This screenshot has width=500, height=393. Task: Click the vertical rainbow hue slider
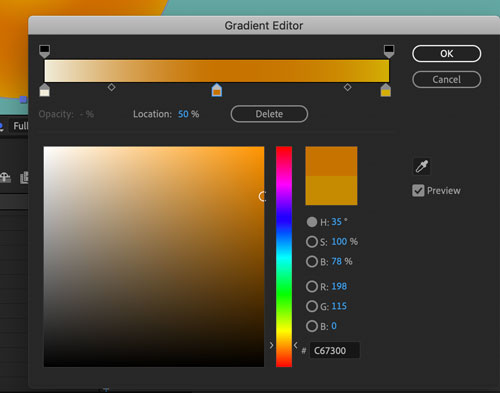point(284,257)
